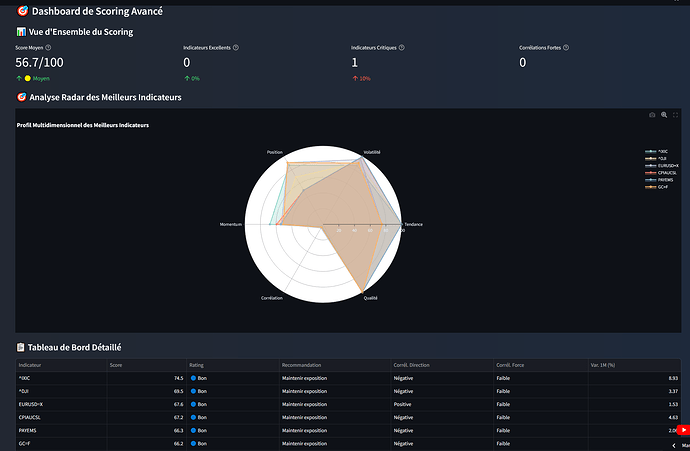The width and height of the screenshot is (690, 451).
Task: Toggle GC=F legend entry in chart
Action: point(664,186)
